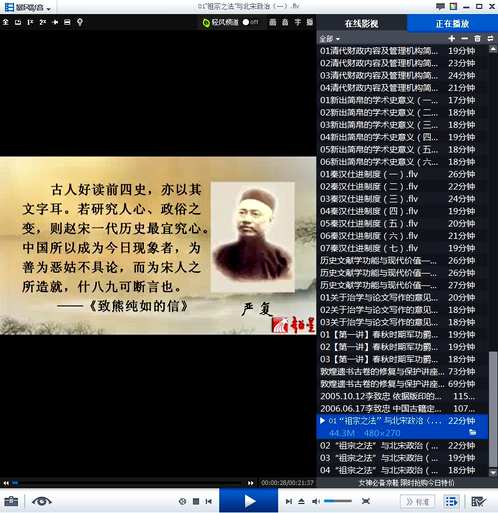Image resolution: width=498 pixels, height=513 pixels.
Task: Select 2006.06.17李致忠 playlist item
Action: [402, 409]
